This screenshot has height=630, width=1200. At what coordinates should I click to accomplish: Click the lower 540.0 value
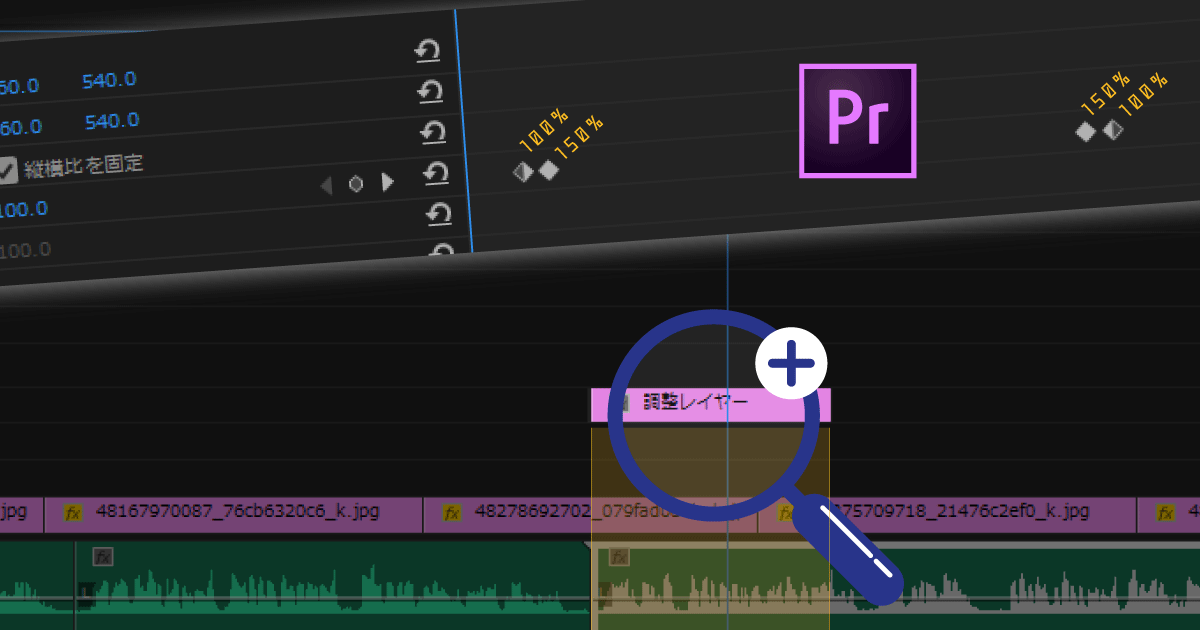tap(112, 122)
